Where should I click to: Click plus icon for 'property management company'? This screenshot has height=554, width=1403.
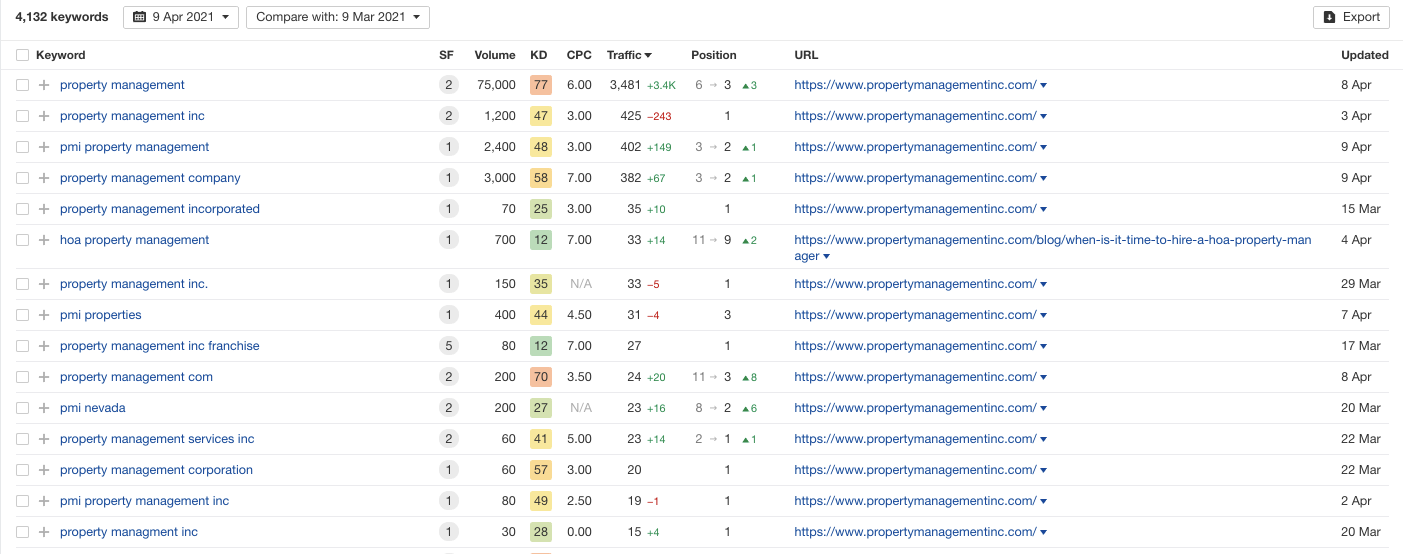coord(44,178)
